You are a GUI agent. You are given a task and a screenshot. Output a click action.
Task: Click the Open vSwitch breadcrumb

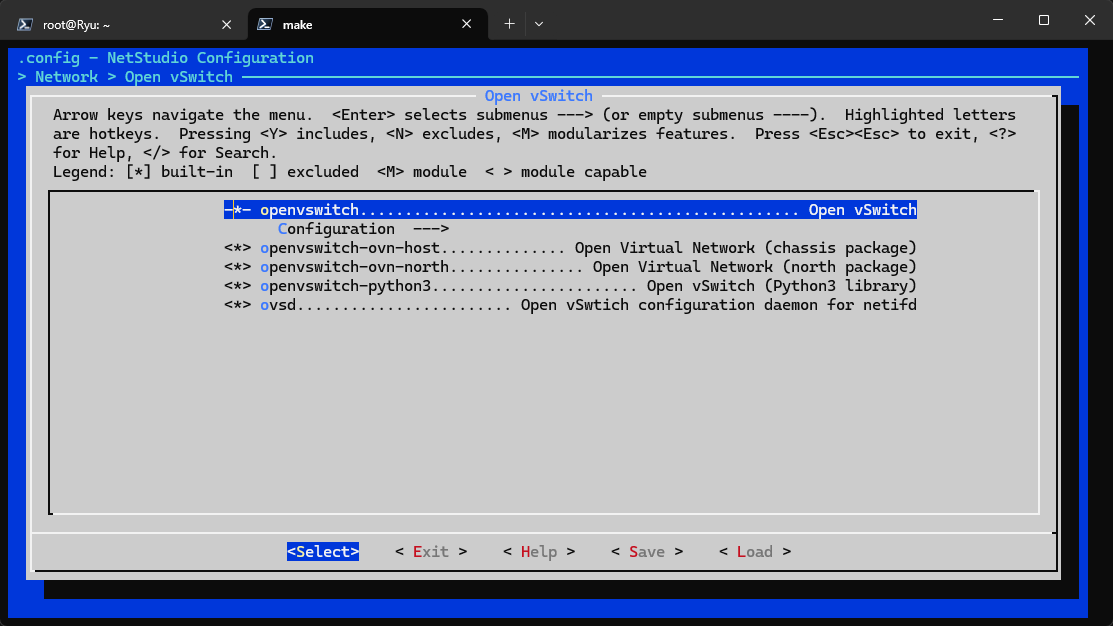(179, 77)
